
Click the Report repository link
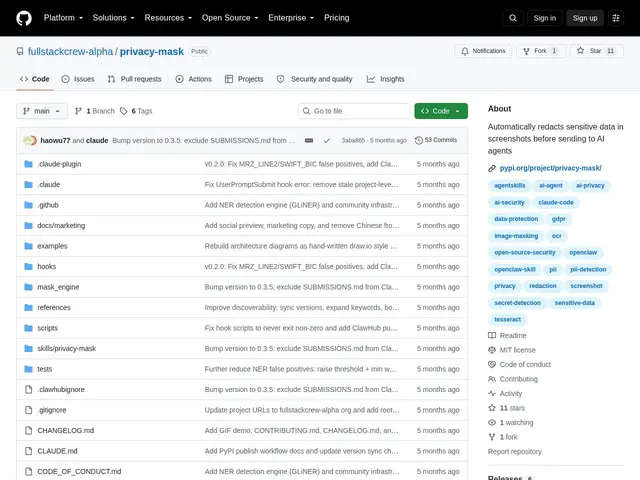coord(515,451)
